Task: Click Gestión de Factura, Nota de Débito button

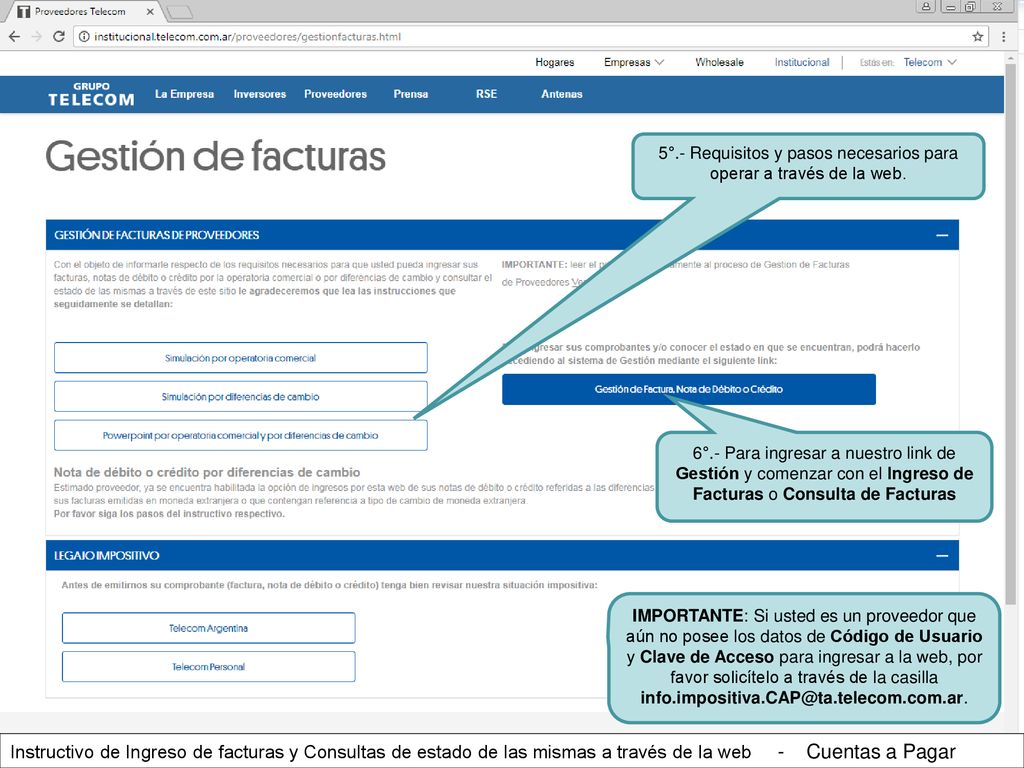Action: coord(688,389)
